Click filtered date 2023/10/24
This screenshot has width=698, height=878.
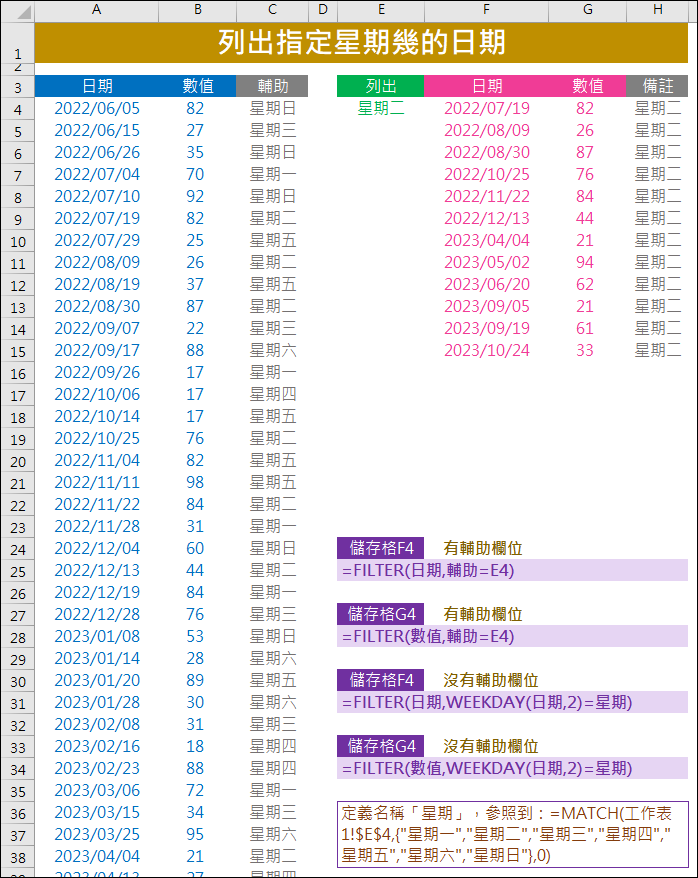pyautogui.click(x=486, y=350)
